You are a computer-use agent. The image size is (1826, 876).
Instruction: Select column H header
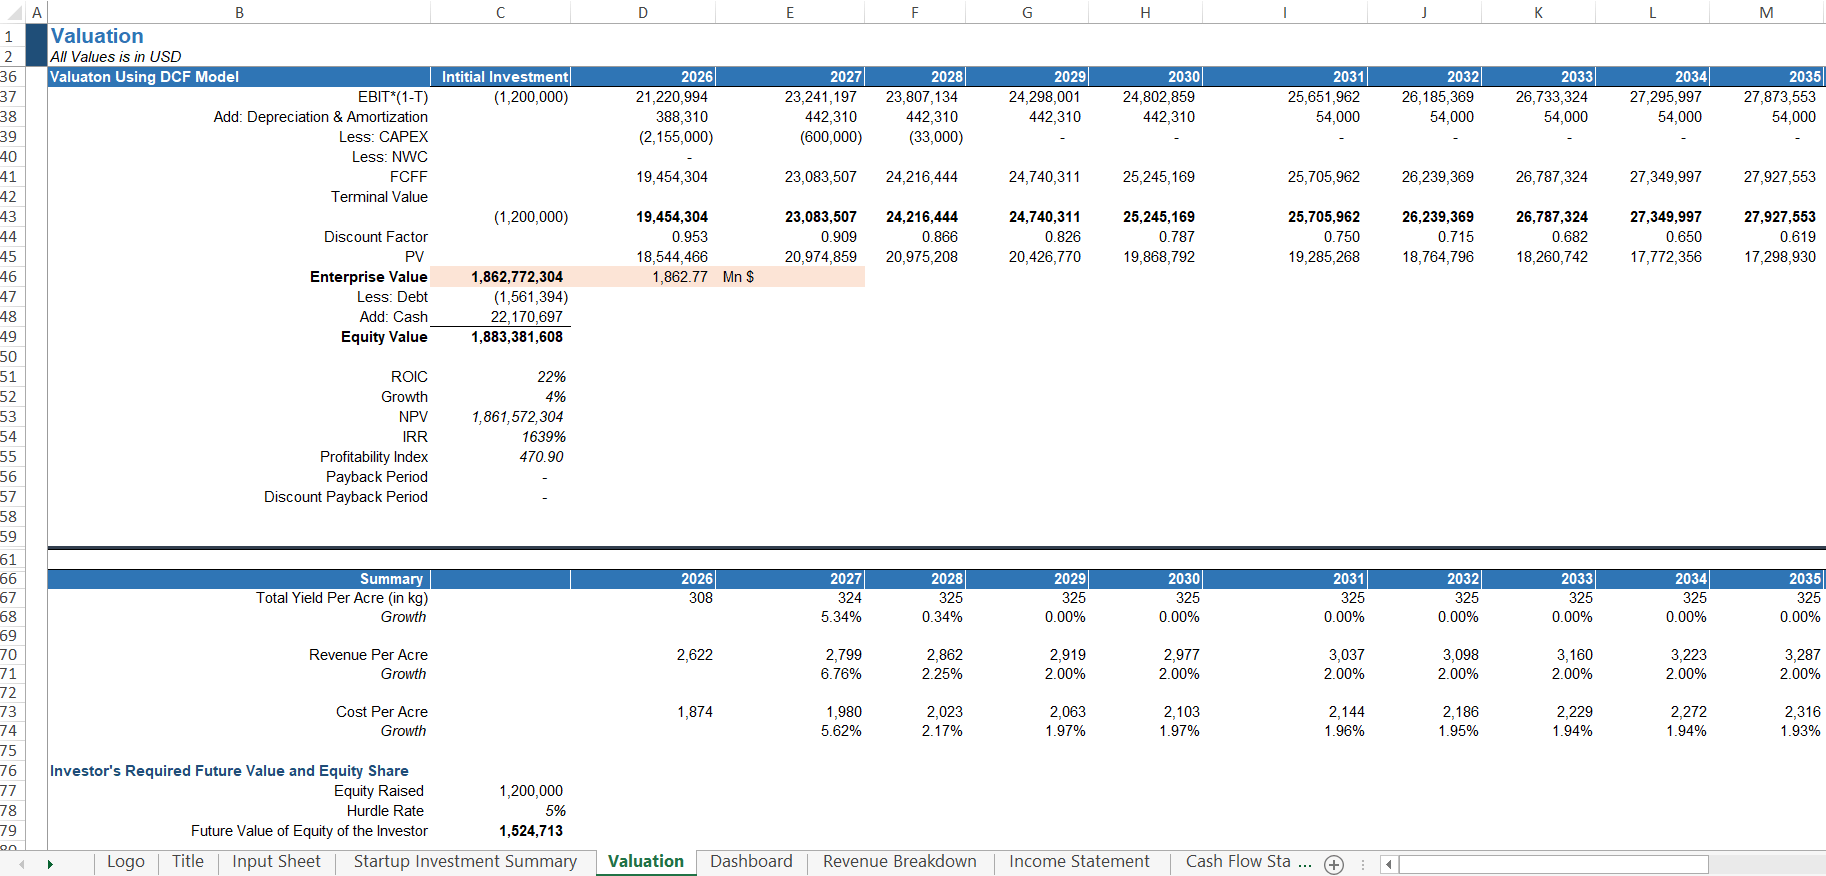pos(1145,12)
